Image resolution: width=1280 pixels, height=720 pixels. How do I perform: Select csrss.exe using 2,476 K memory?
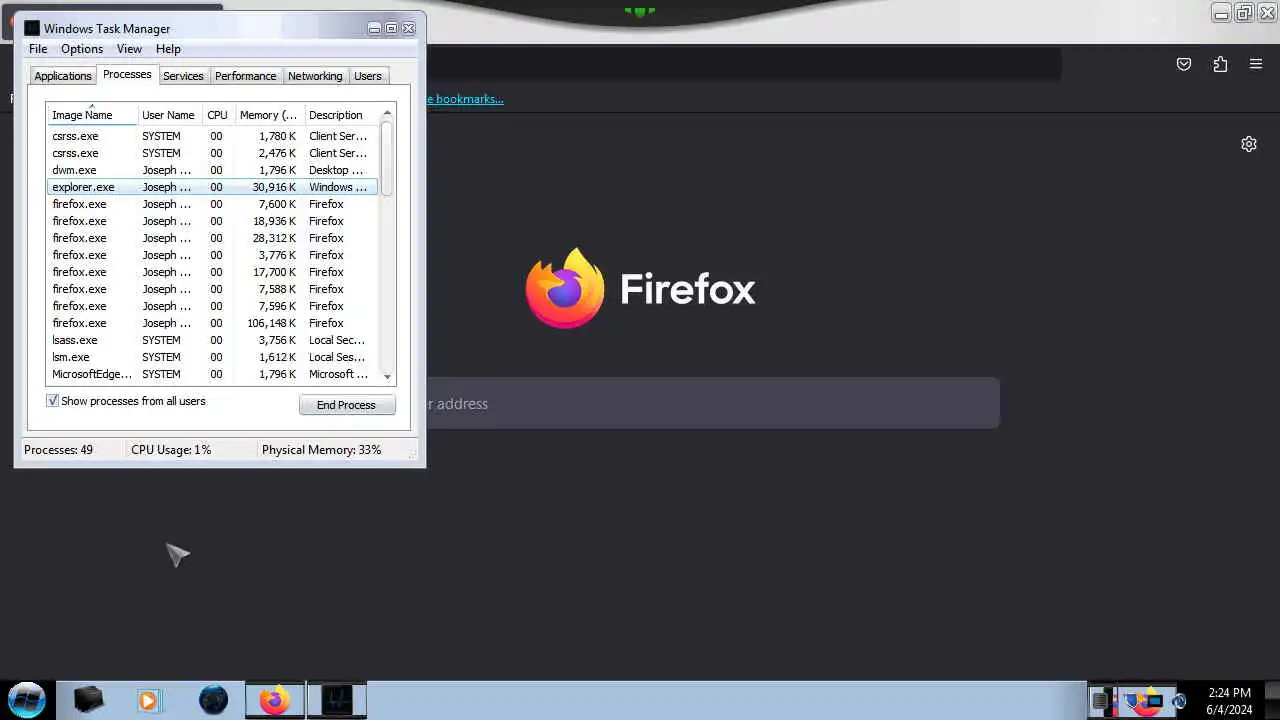tap(213, 153)
